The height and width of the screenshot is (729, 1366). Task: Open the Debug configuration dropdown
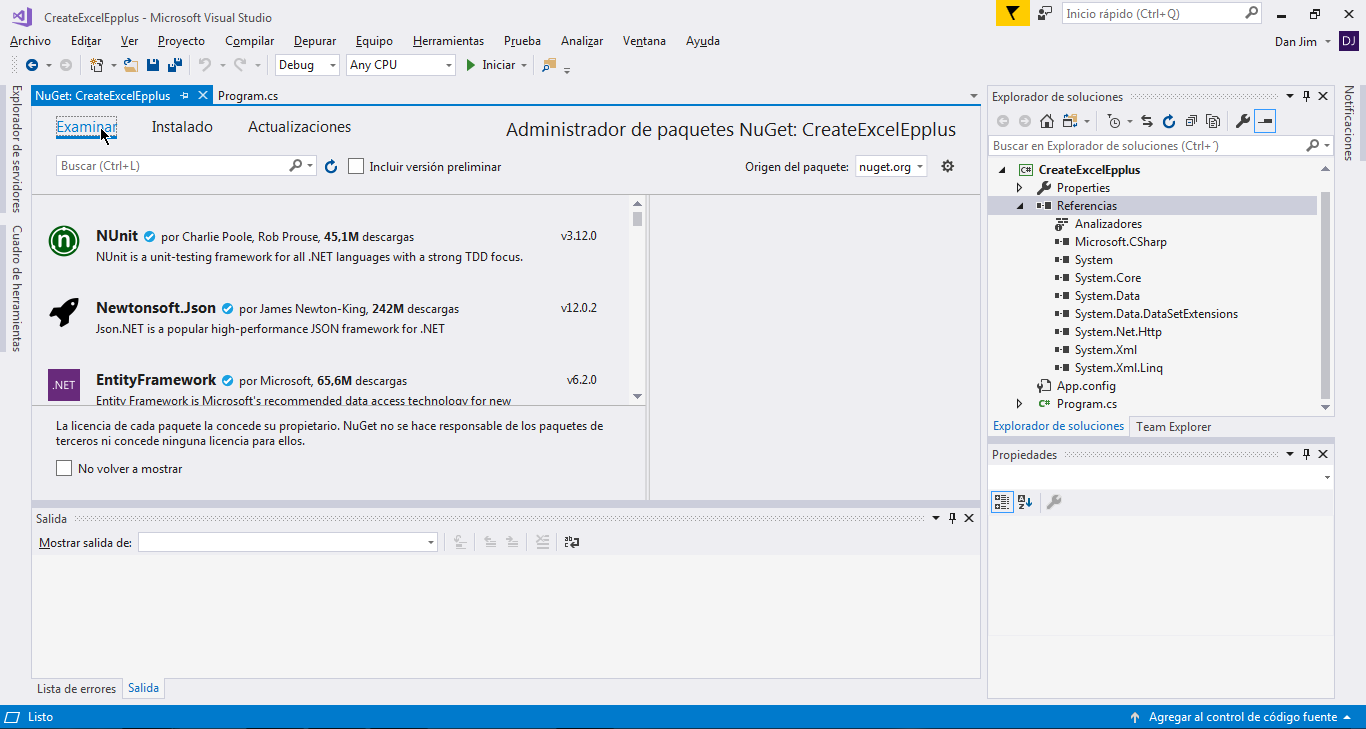308,65
